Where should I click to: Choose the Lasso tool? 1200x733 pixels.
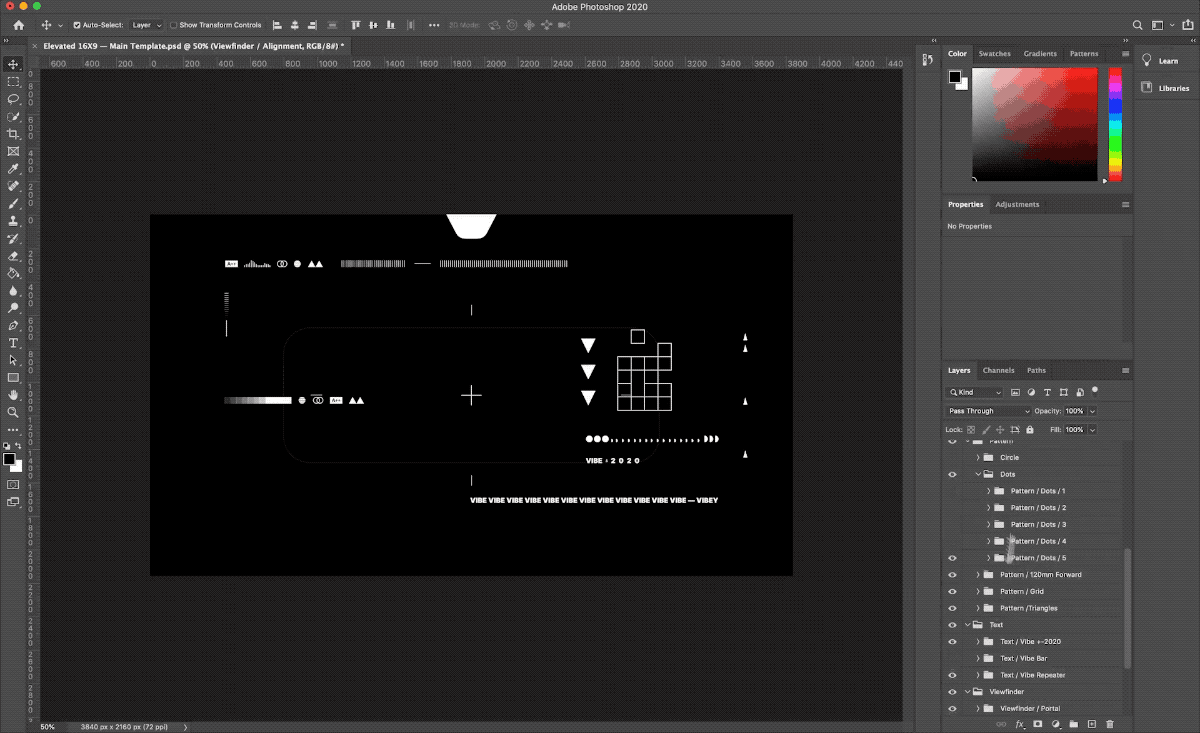point(14,99)
